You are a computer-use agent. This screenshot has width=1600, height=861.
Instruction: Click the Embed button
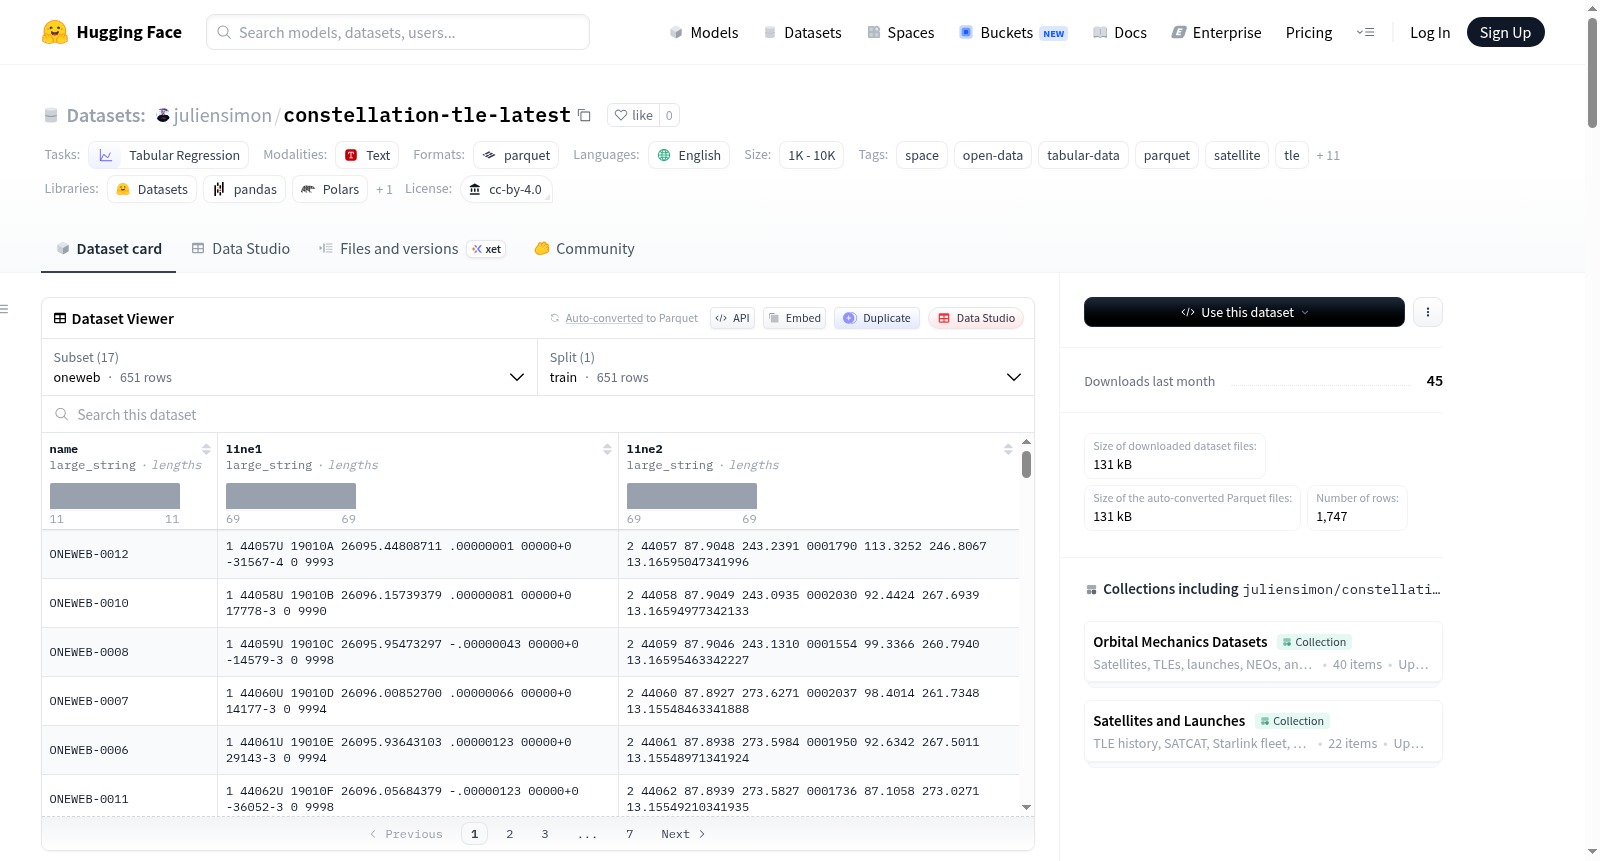click(x=796, y=318)
